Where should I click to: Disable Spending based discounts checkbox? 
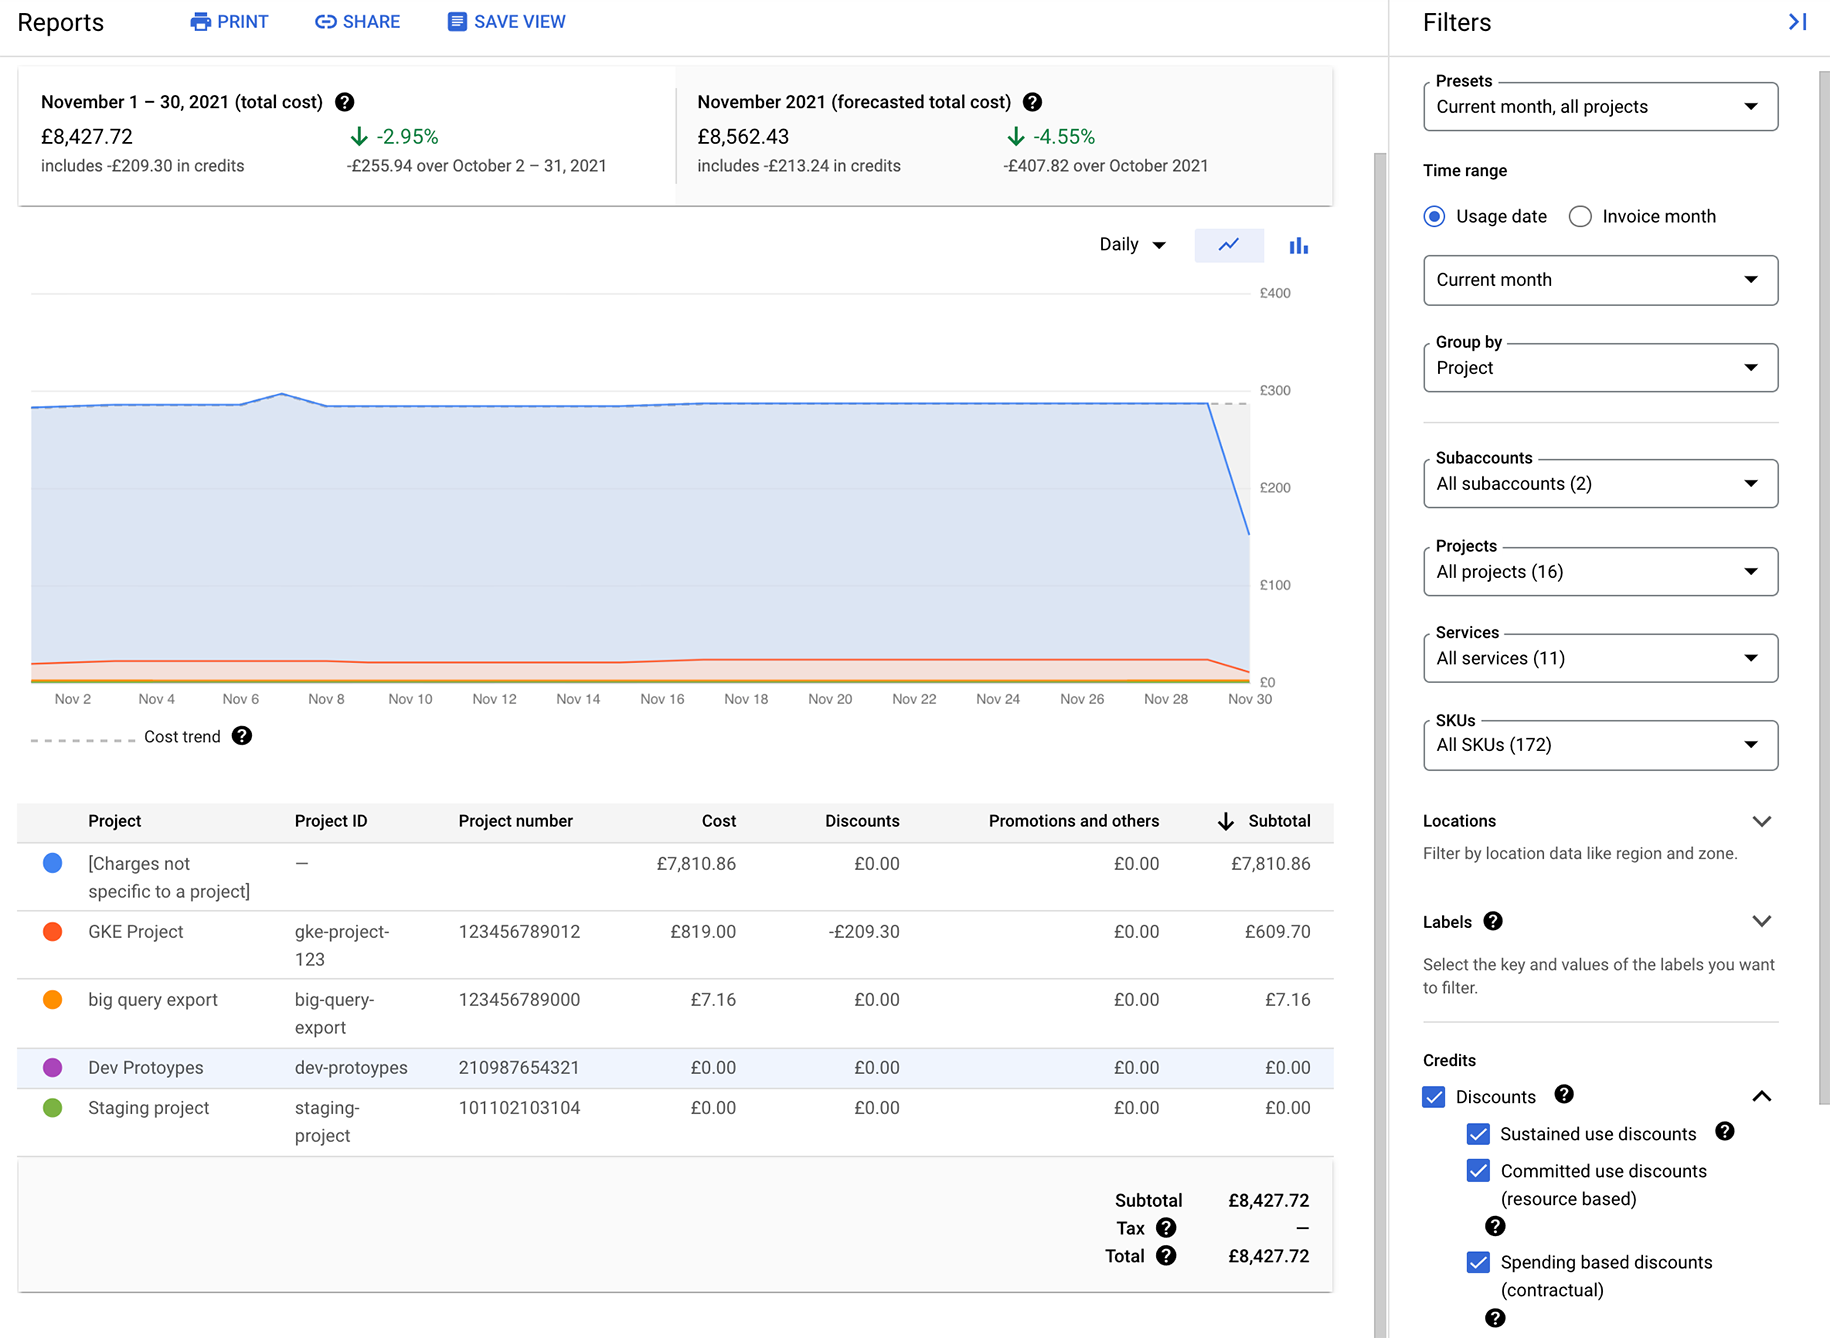[x=1477, y=1262]
